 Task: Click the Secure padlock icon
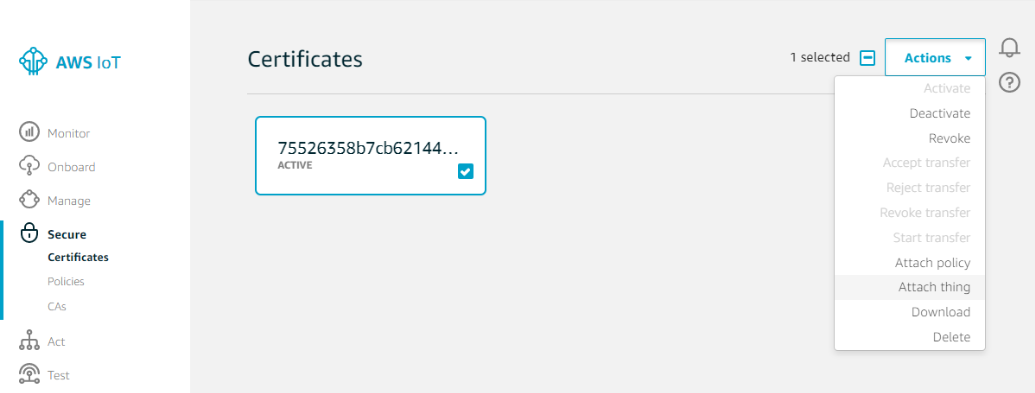pyautogui.click(x=30, y=233)
